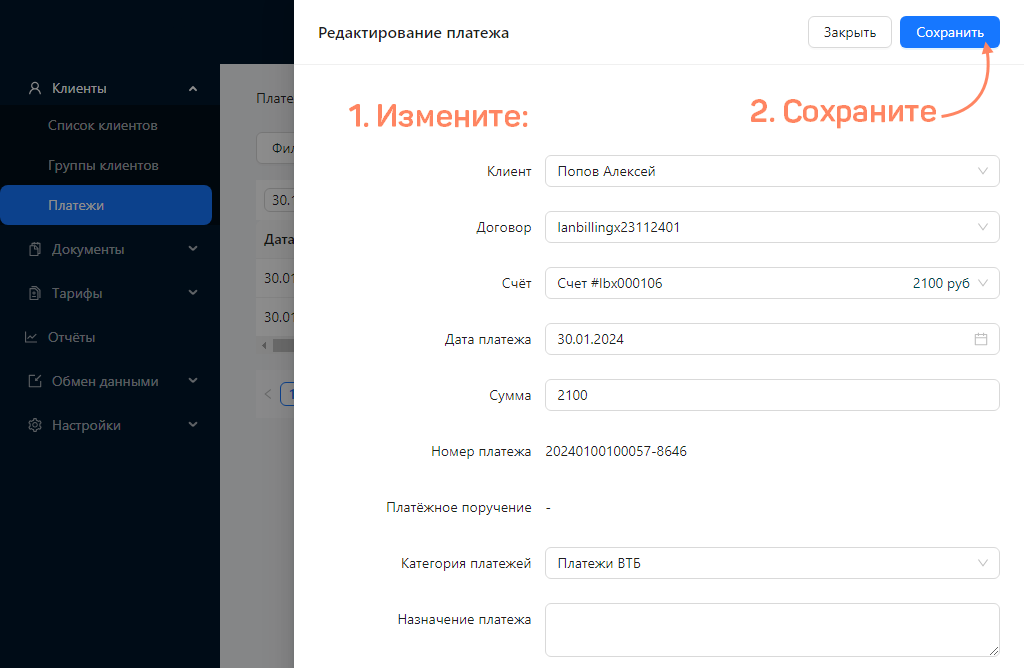Click the Сохранить button
Image resolution: width=1024 pixels, height=668 pixels.
point(950,32)
